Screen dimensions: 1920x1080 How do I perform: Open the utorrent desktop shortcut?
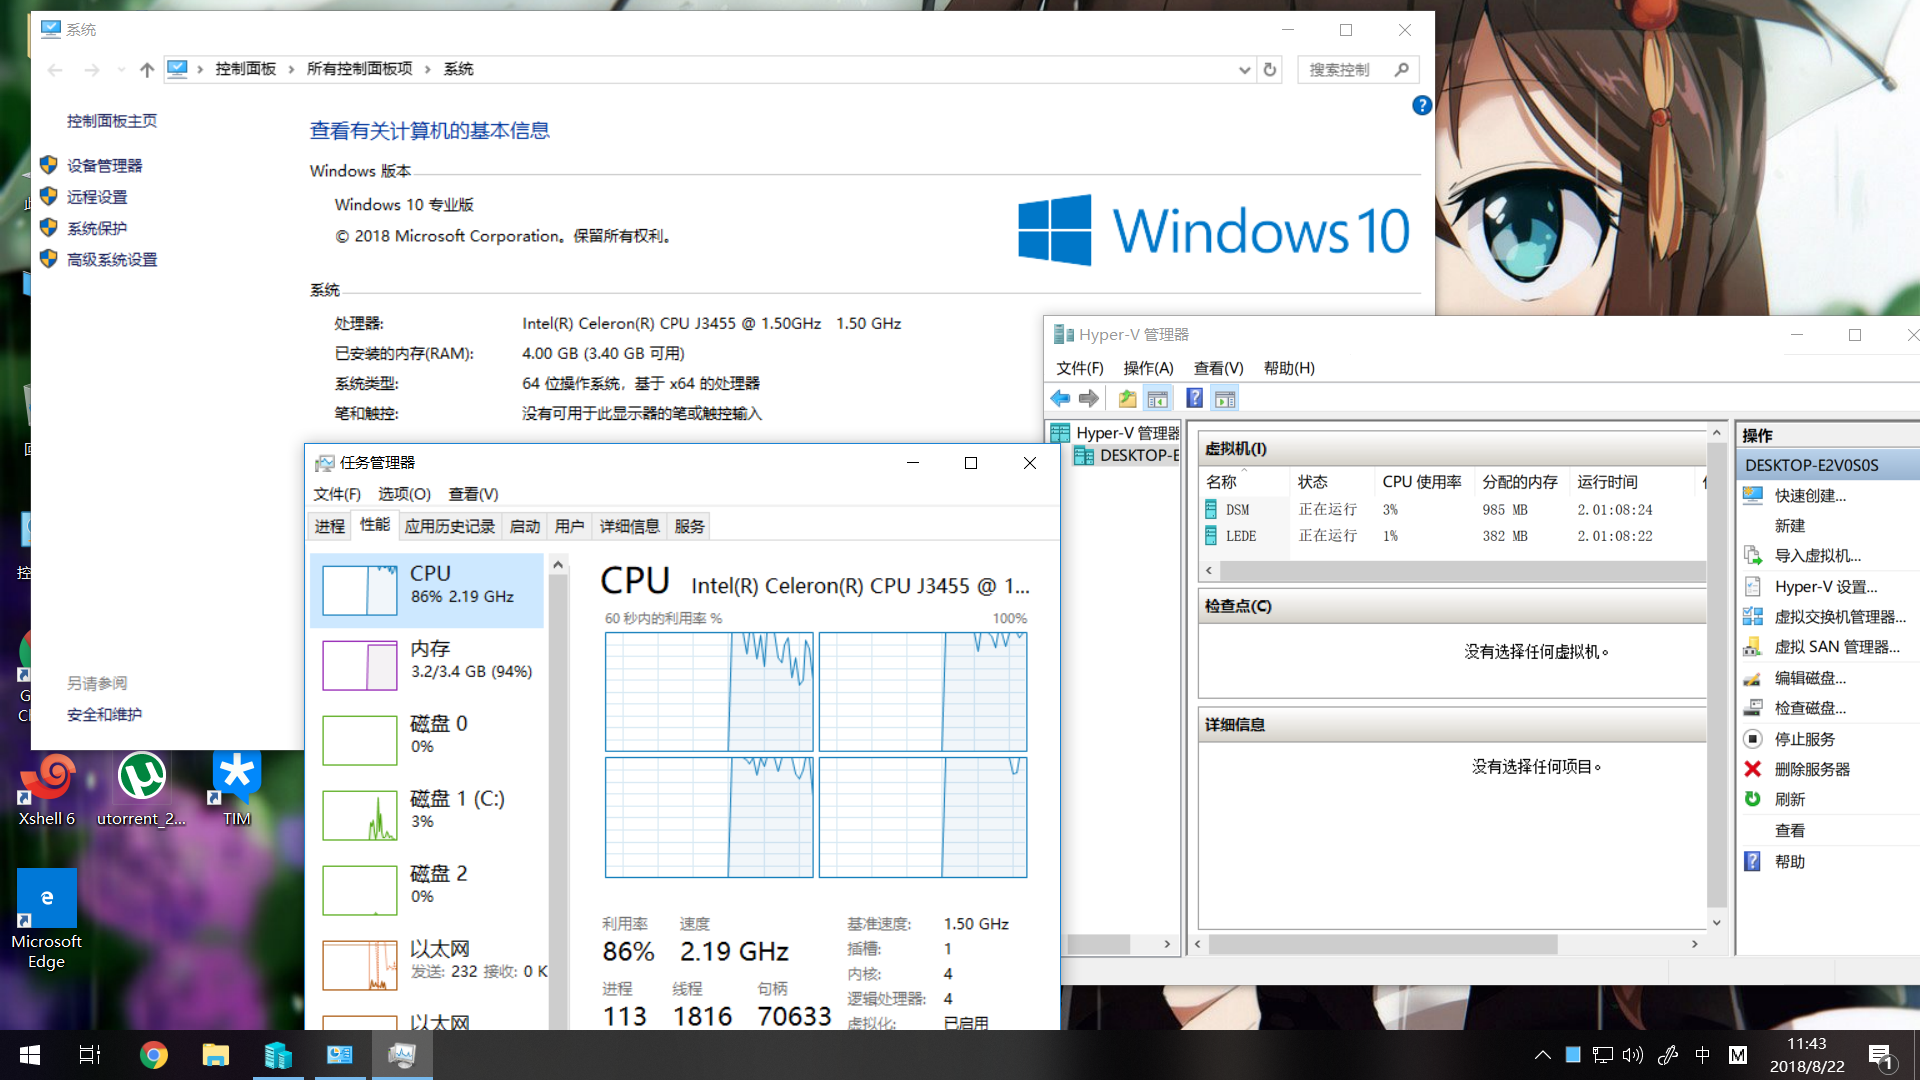(x=142, y=790)
